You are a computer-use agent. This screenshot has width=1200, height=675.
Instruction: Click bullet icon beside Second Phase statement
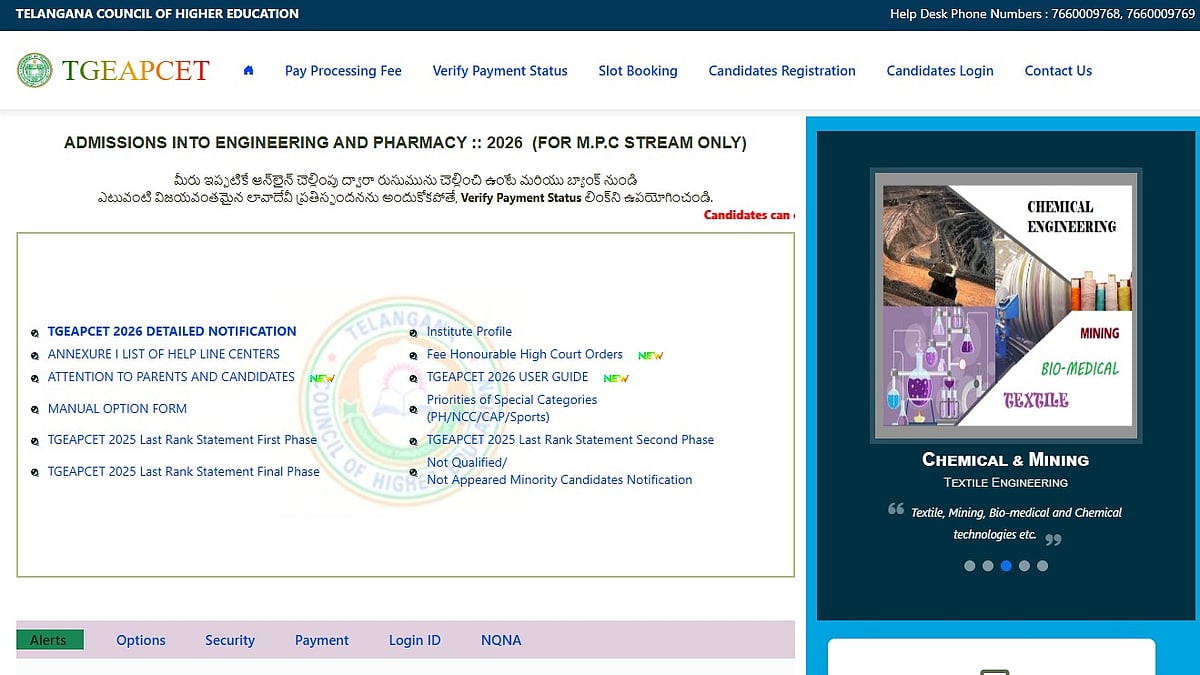point(415,441)
